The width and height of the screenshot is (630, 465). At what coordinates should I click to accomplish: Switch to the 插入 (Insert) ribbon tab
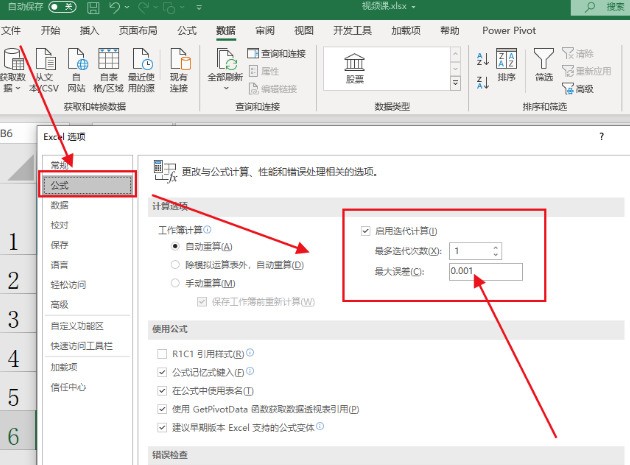[x=89, y=31]
